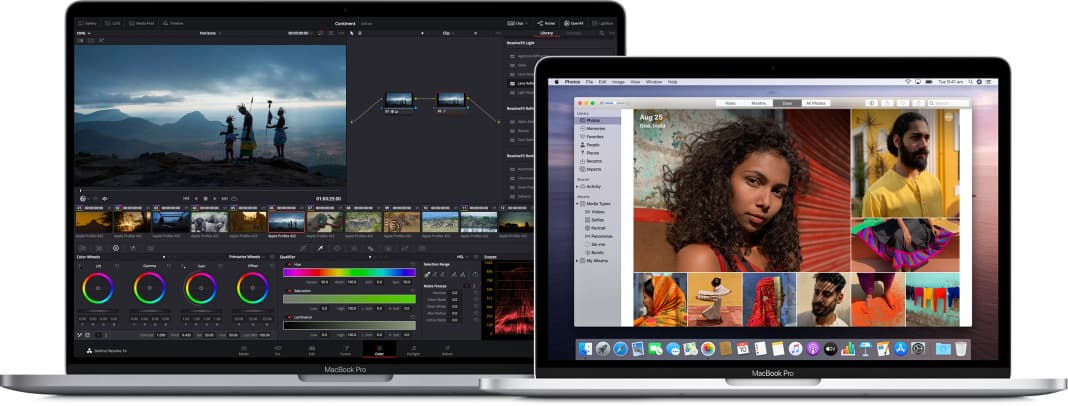Image resolution: width=1068 pixels, height=406 pixels.
Task: Select Months view in Photos
Action: 758,104
